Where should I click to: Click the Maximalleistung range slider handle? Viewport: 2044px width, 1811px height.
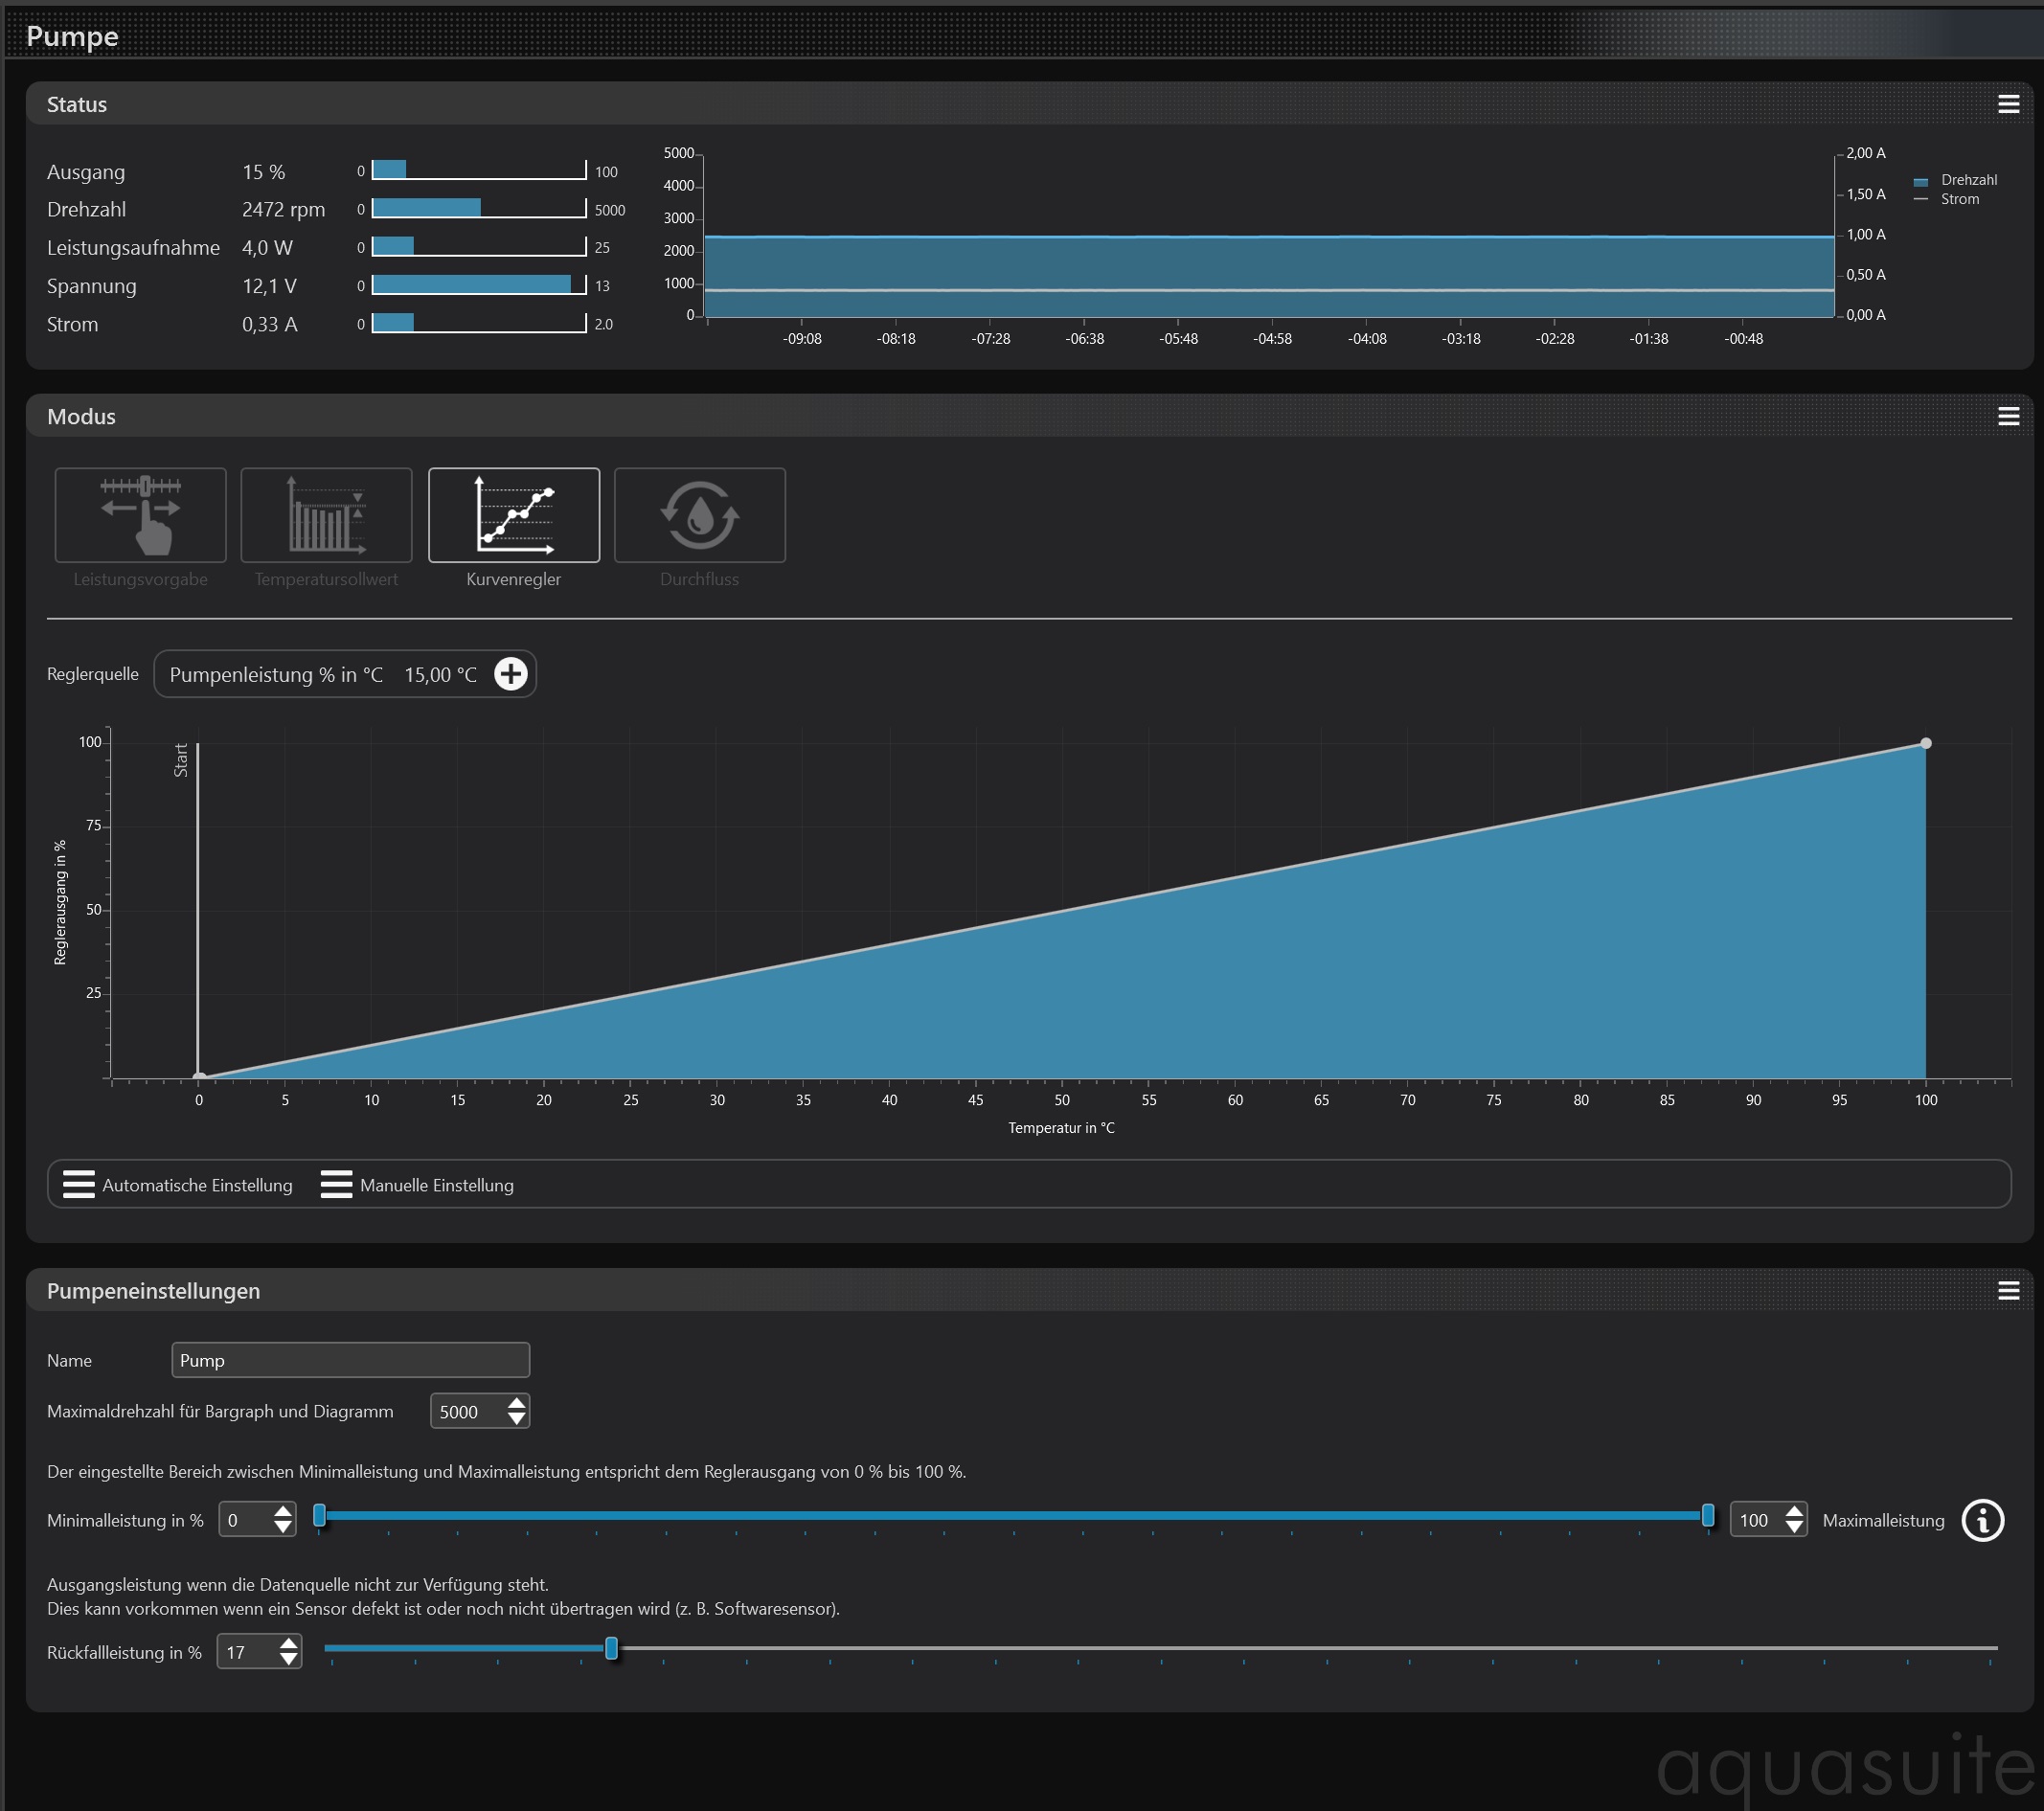click(1708, 1515)
